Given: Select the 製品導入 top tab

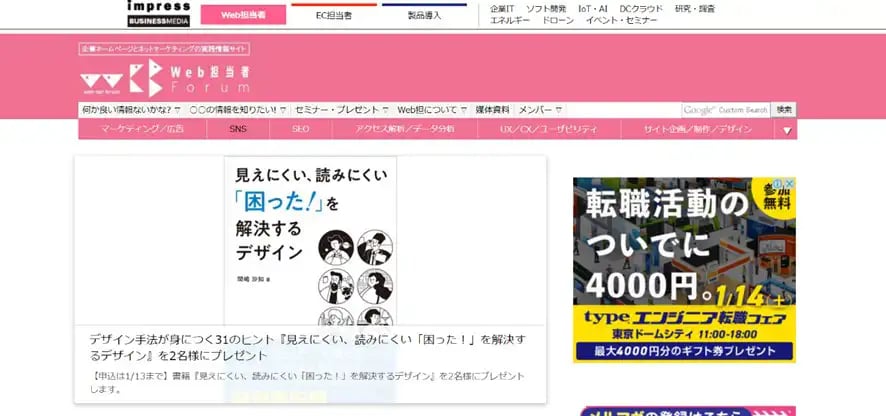Looking at the screenshot, I should point(424,15).
